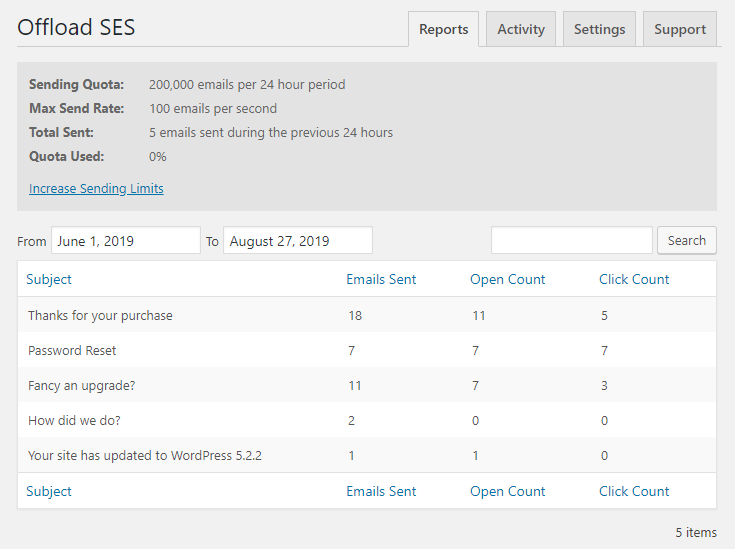
Task: Click the To date field
Action: tap(298, 241)
